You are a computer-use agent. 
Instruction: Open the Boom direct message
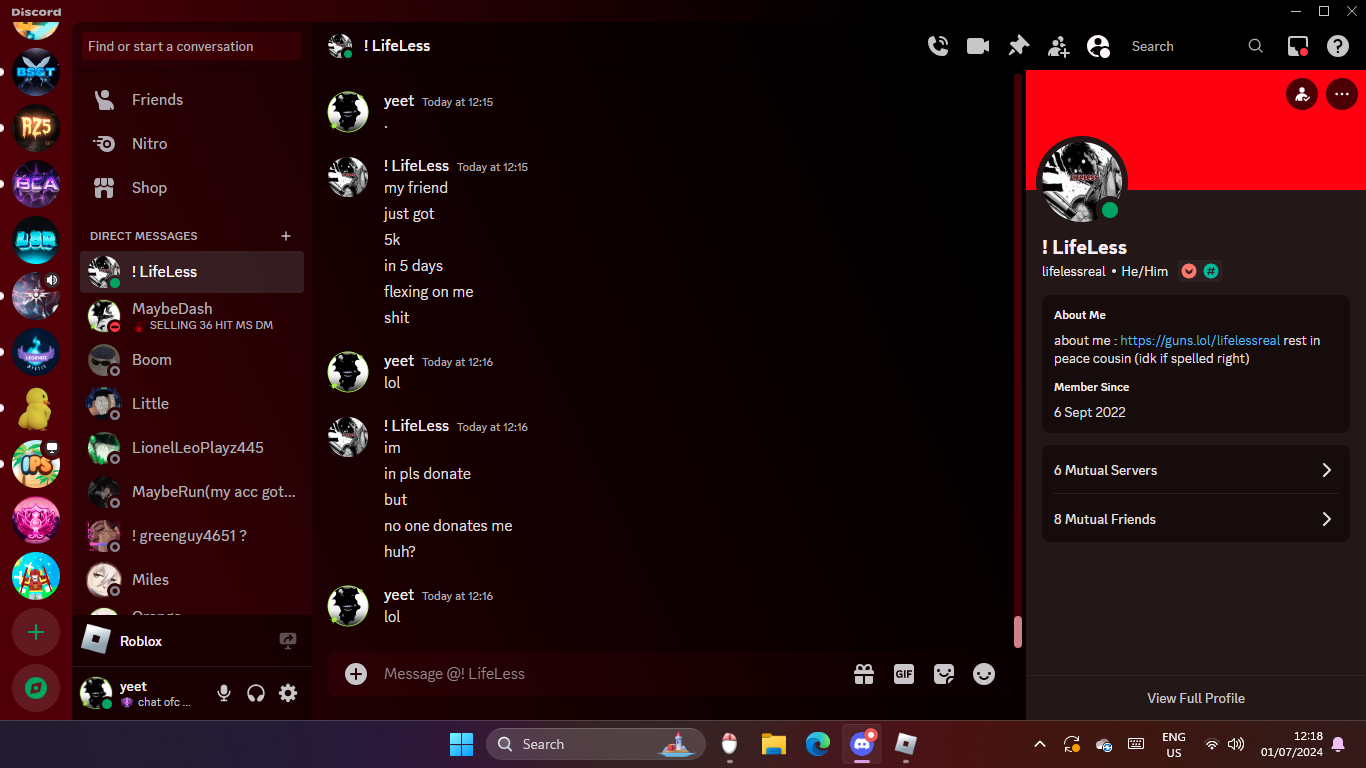pyautogui.click(x=192, y=360)
